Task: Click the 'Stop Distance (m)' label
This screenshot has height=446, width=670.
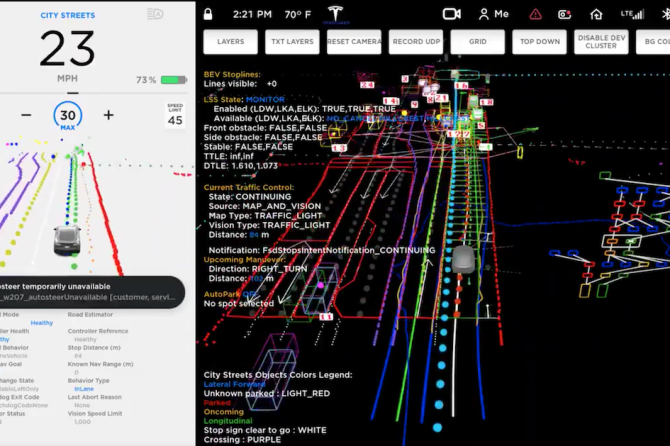Action: click(94, 348)
